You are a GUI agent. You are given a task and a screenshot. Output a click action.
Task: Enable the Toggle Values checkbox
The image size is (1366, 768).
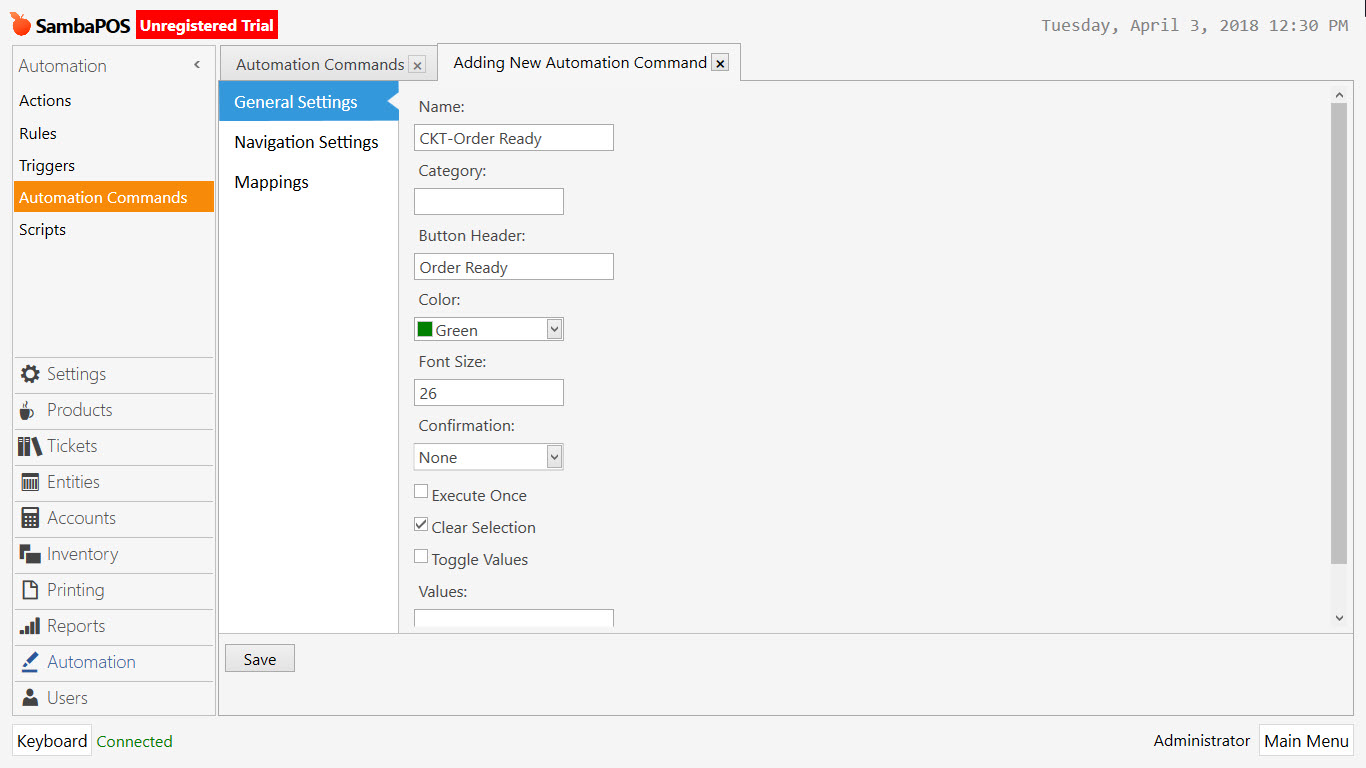click(x=421, y=555)
